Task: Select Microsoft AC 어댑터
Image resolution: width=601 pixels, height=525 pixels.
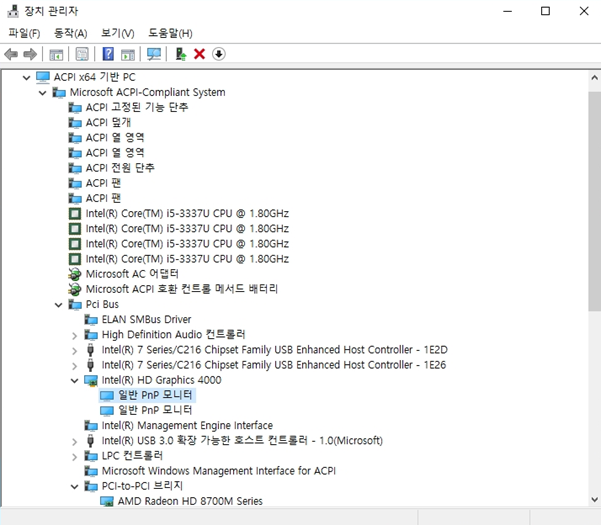Action: click(x=132, y=274)
